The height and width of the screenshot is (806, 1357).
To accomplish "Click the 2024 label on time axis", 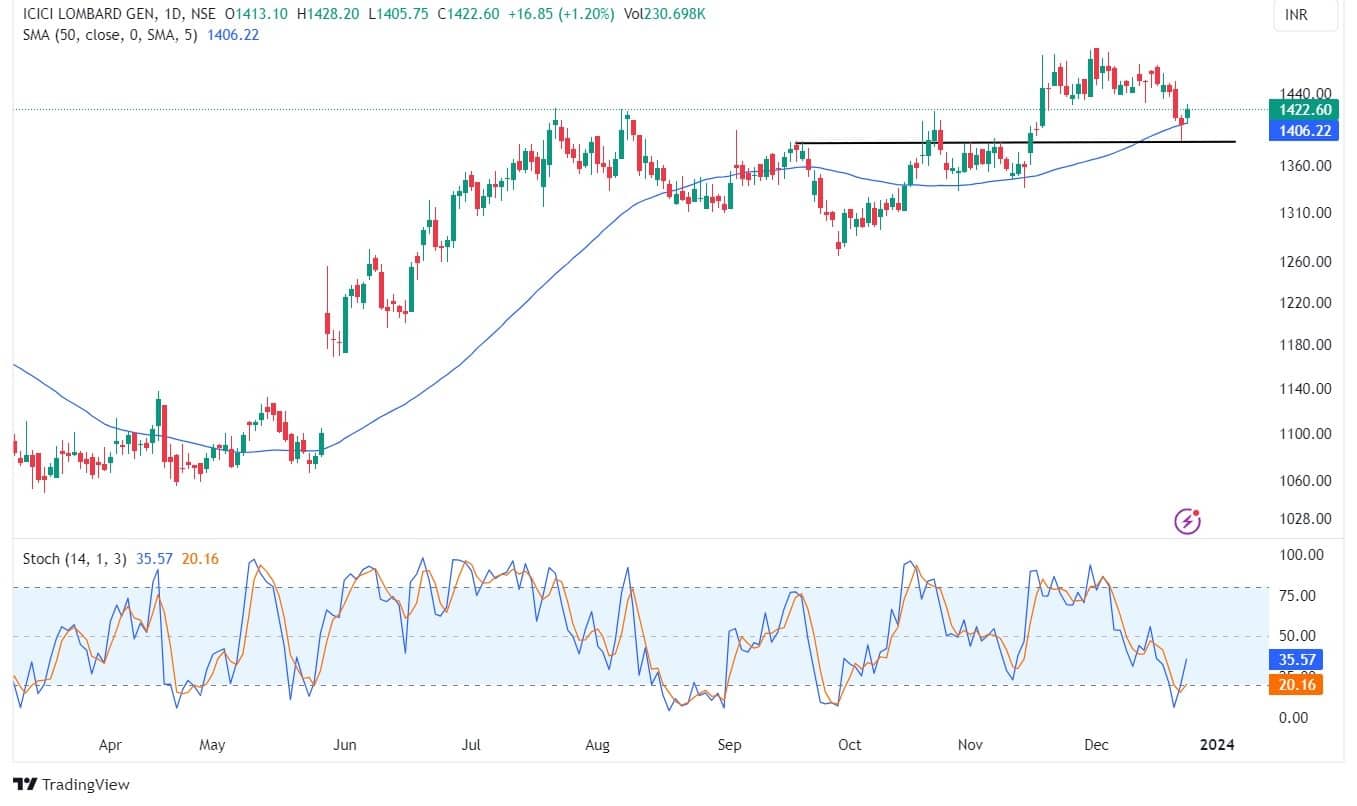I will (1217, 745).
